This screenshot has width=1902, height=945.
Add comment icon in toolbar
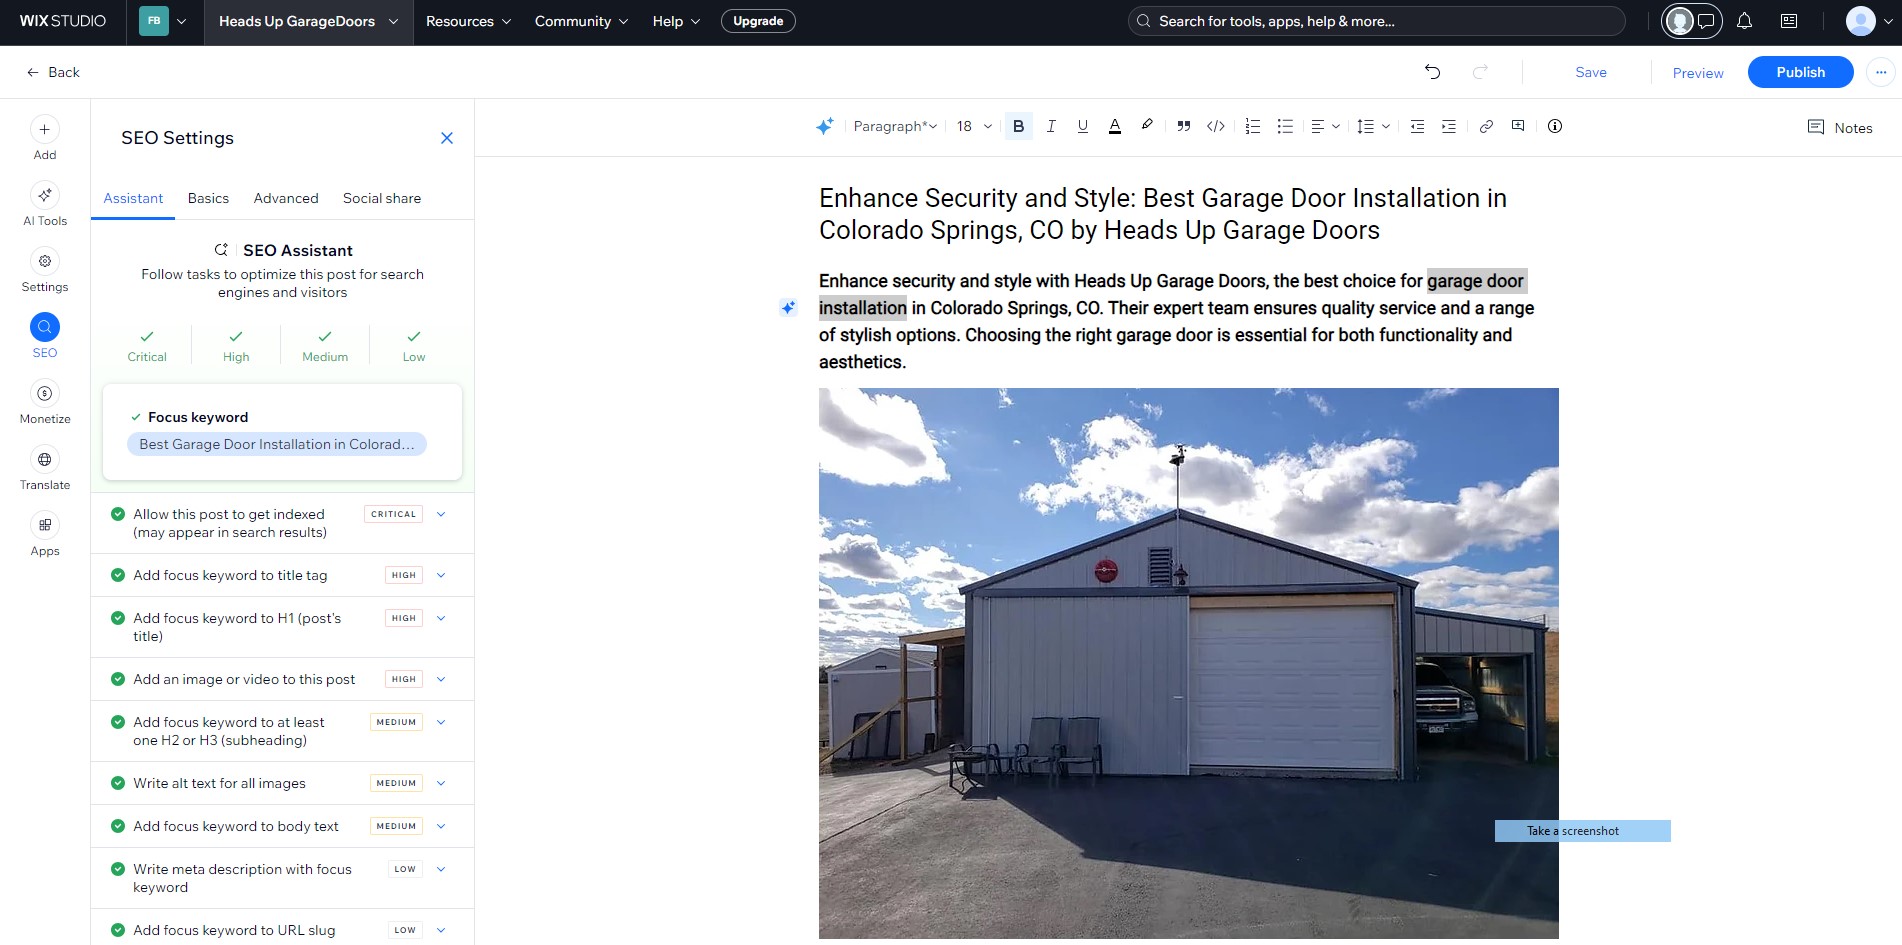point(1518,126)
